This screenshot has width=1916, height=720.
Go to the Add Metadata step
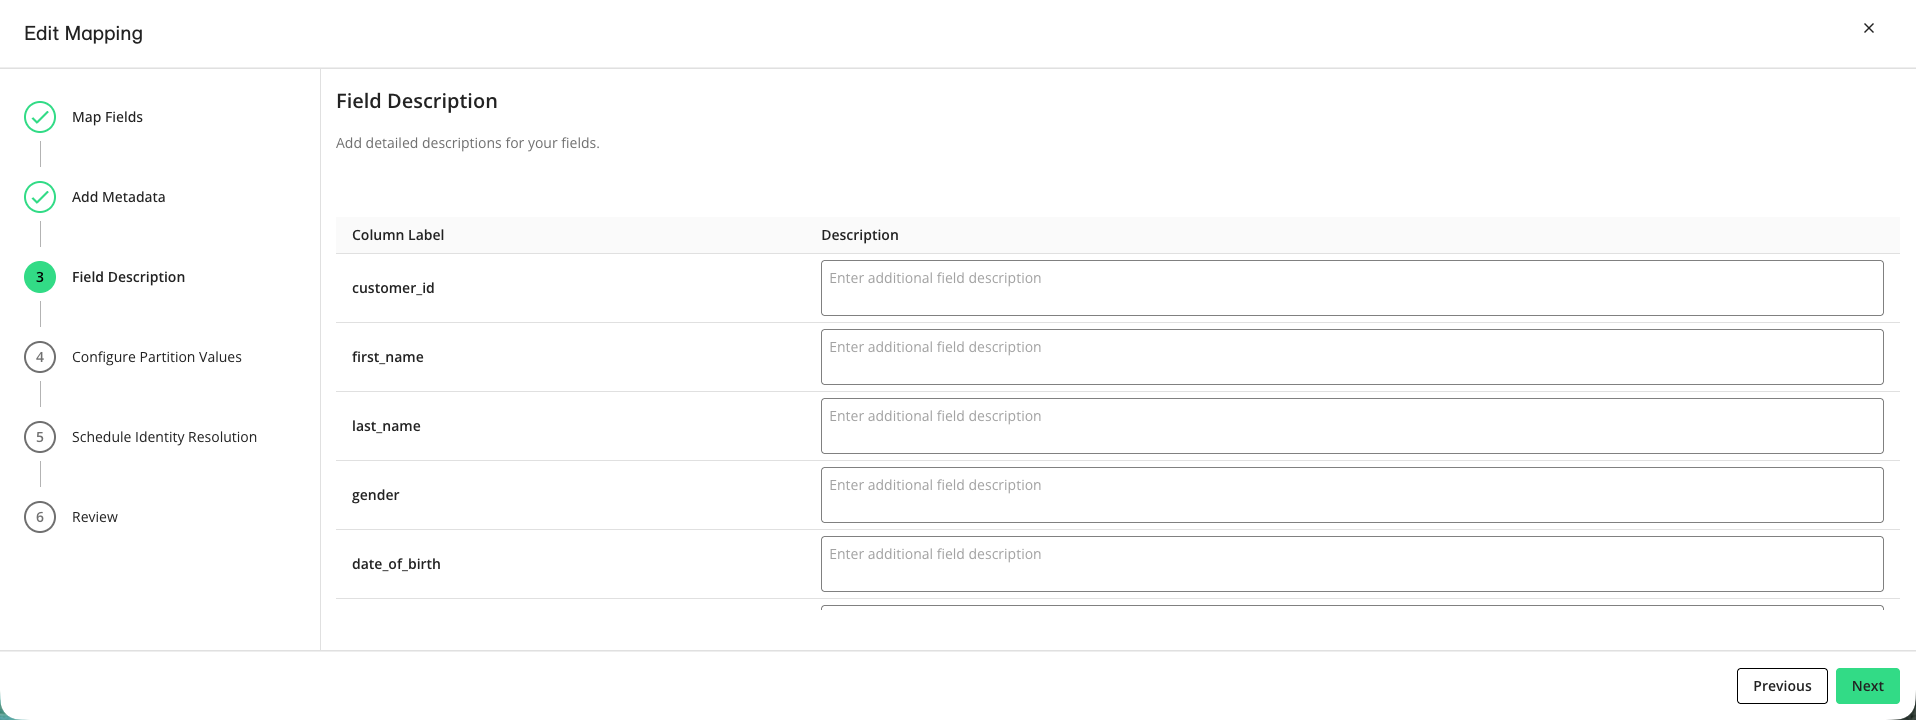pyautogui.click(x=118, y=197)
